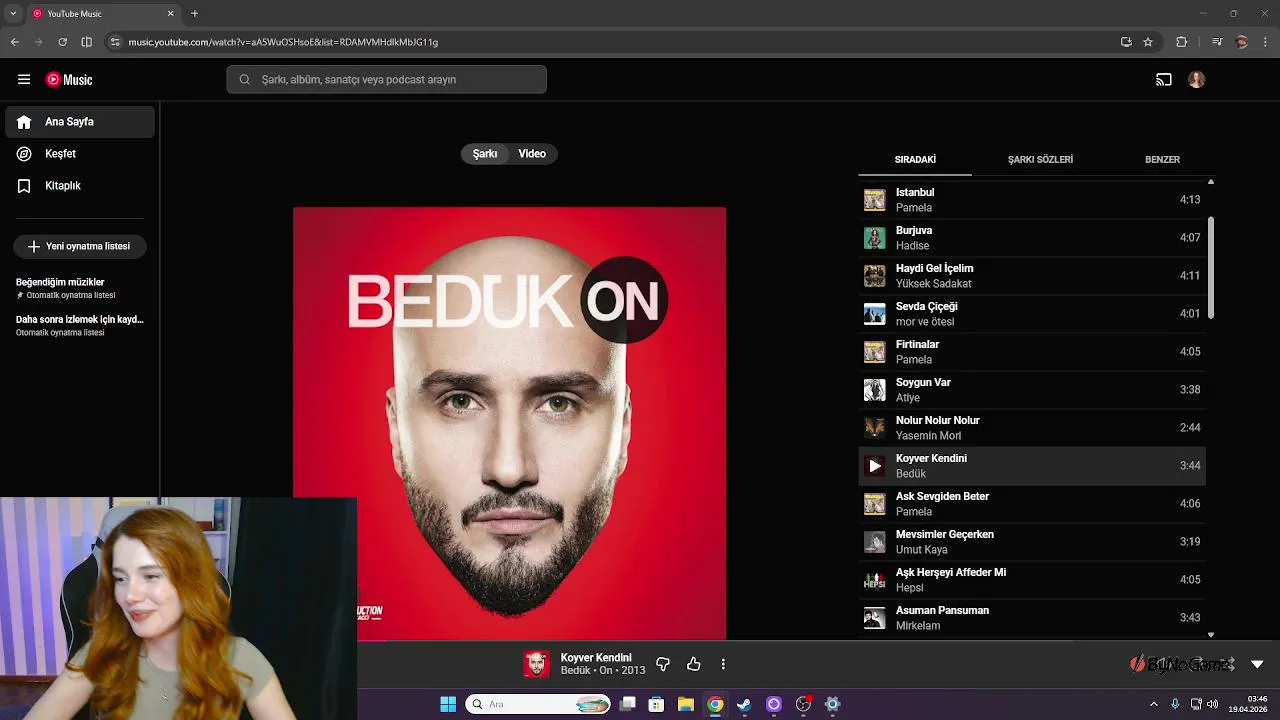
Task: Click the player bar album thumbnail
Action: 537,664
